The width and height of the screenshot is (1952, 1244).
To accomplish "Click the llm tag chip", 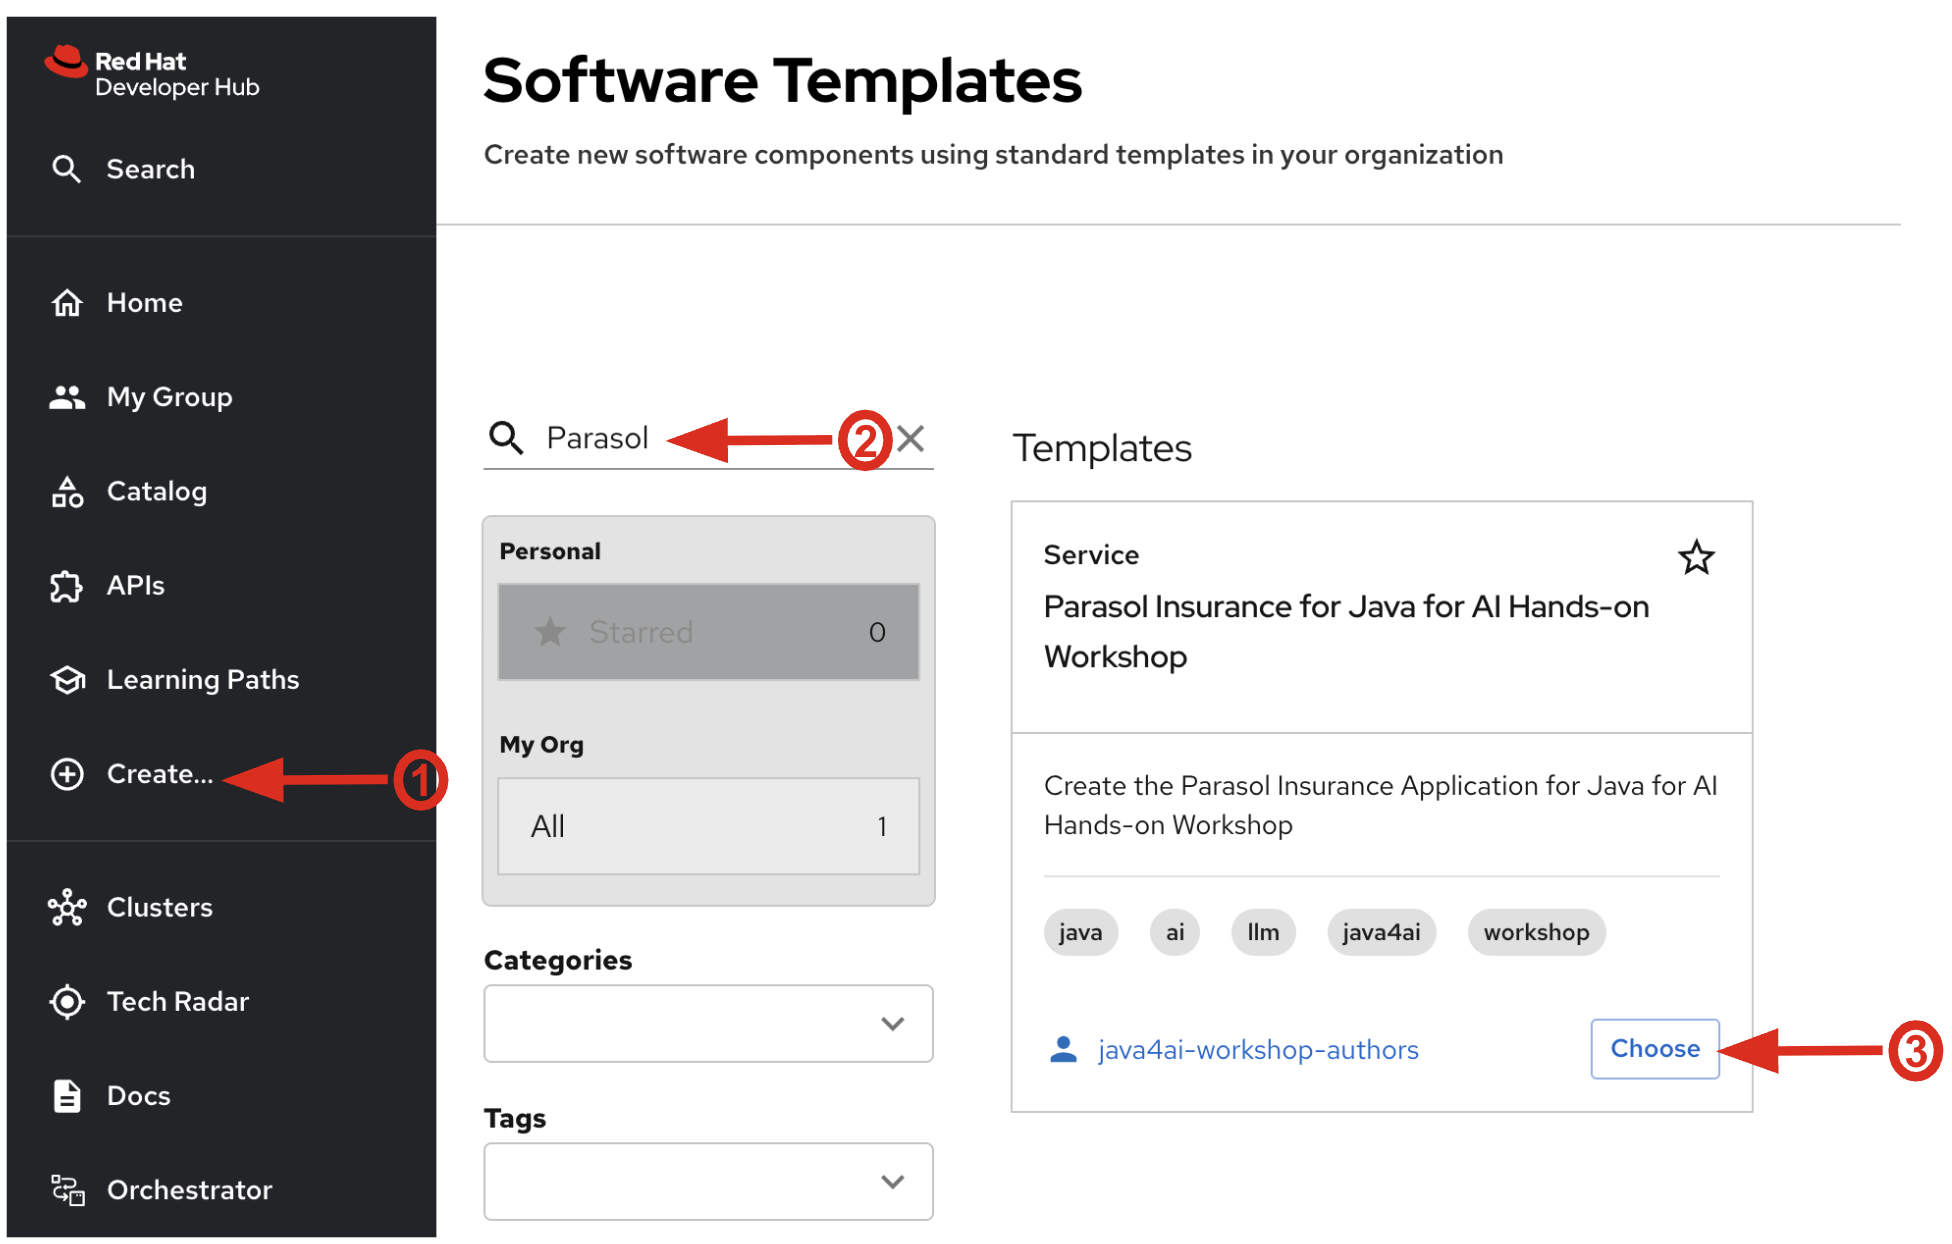I will (x=1263, y=932).
